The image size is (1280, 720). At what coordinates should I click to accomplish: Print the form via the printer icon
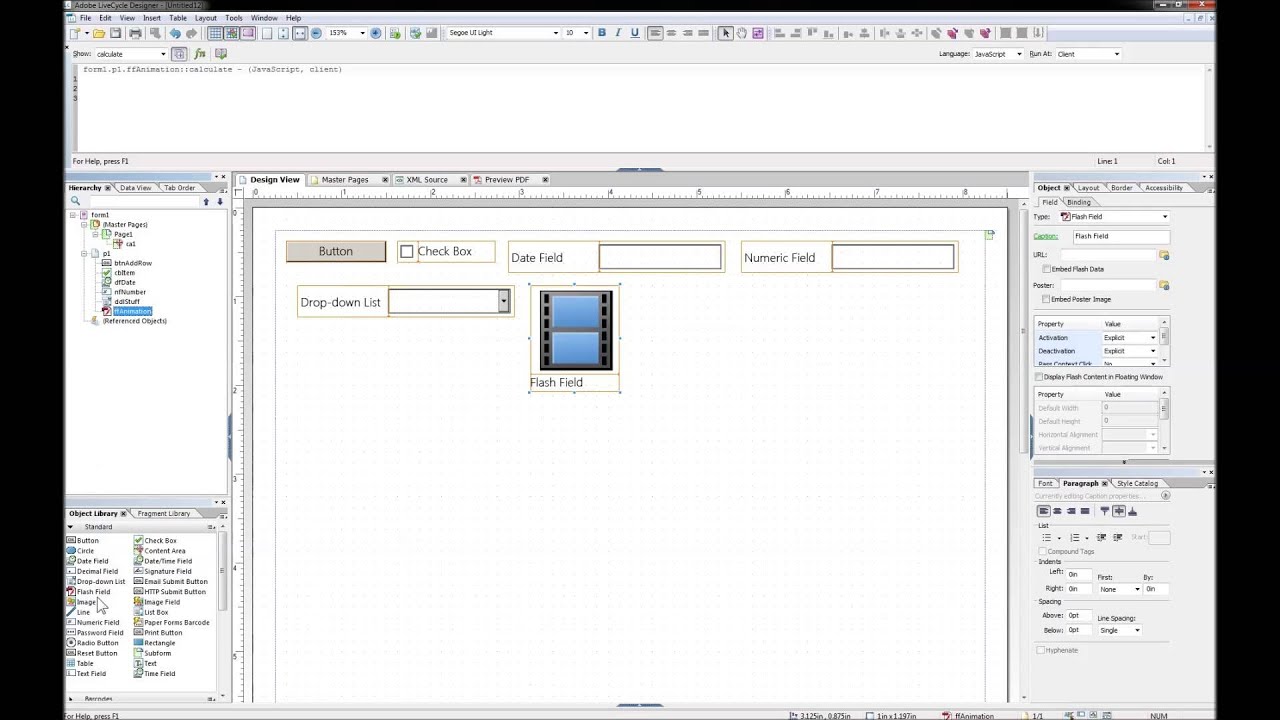pyautogui.click(x=136, y=33)
